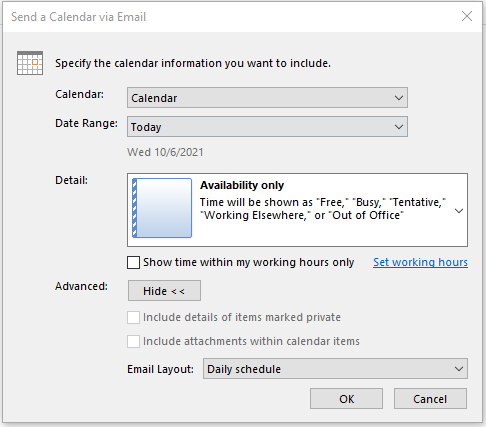Click the Wed 10/6/2021 date text
The width and height of the screenshot is (486, 427).
pyautogui.click(x=165, y=152)
